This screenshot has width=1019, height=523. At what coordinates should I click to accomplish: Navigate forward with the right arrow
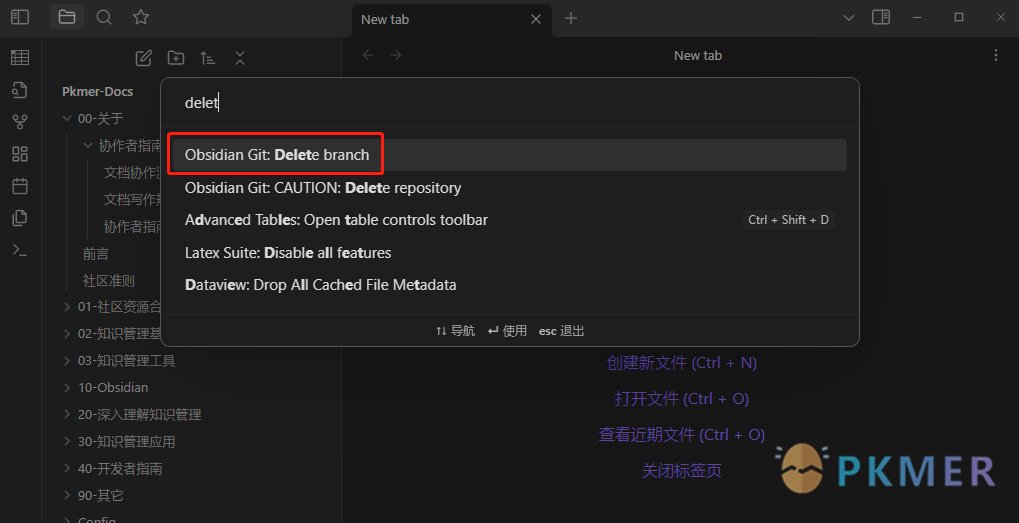[x=396, y=55]
